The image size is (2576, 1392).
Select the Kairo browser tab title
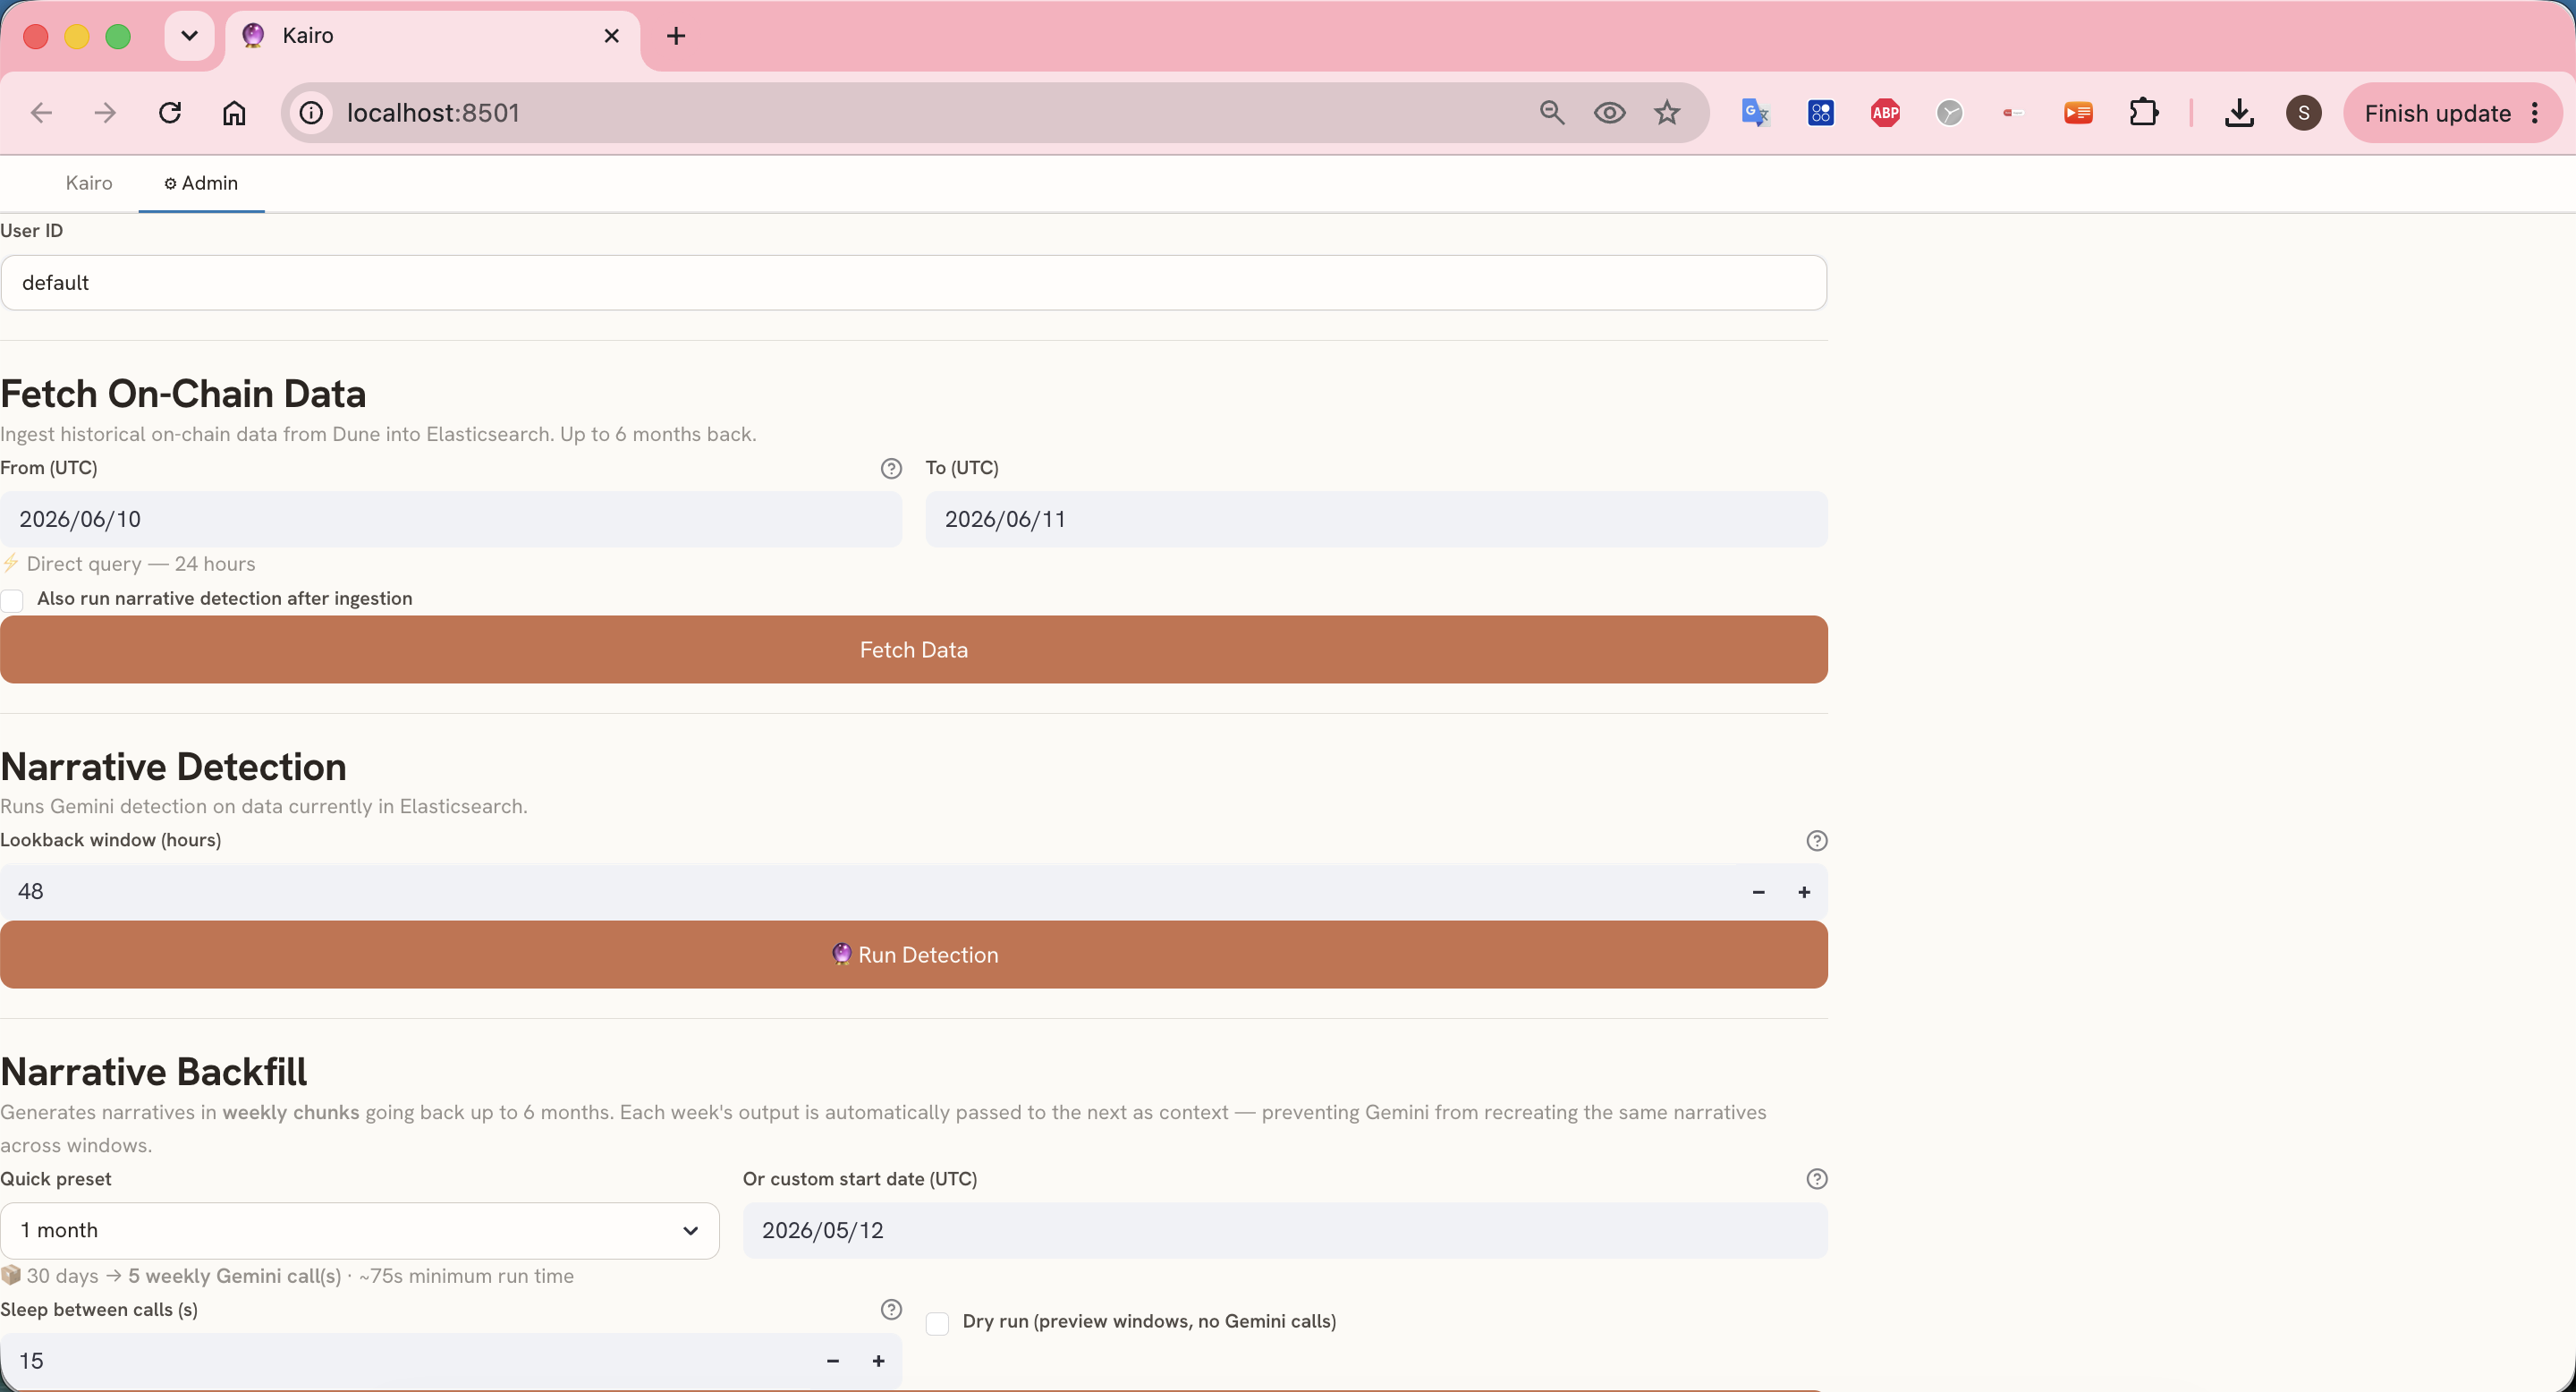tap(308, 36)
